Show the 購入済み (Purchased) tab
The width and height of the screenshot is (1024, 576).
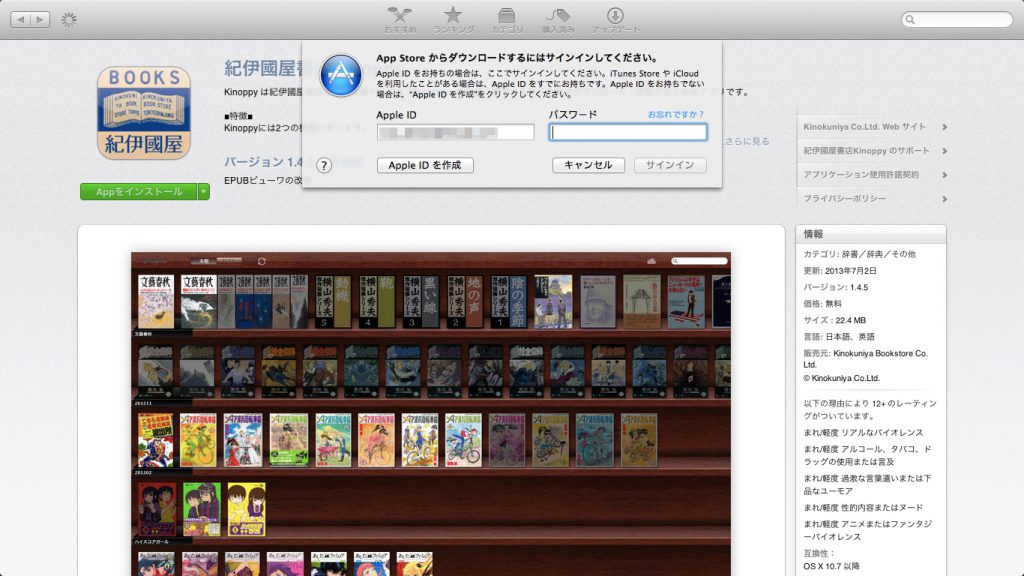click(558, 20)
